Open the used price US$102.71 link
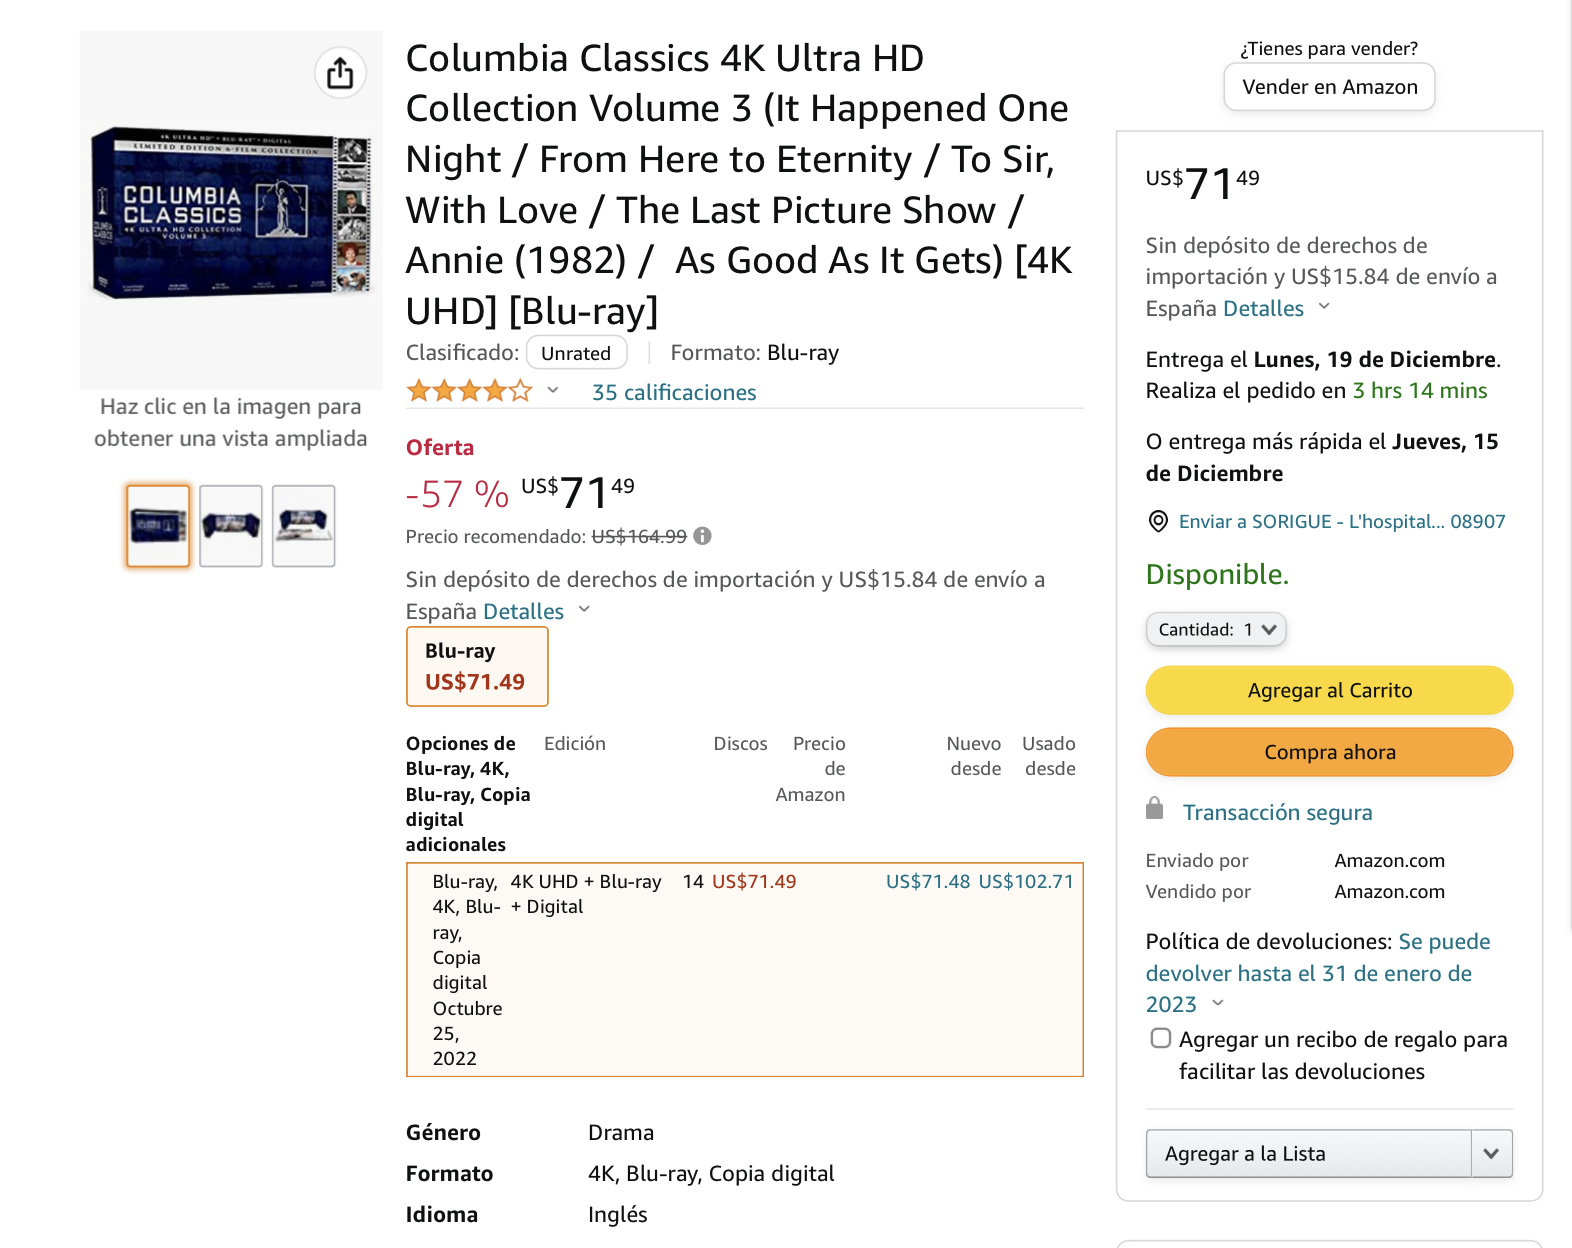Viewport: 1572px width, 1248px height. pyautogui.click(x=1025, y=881)
